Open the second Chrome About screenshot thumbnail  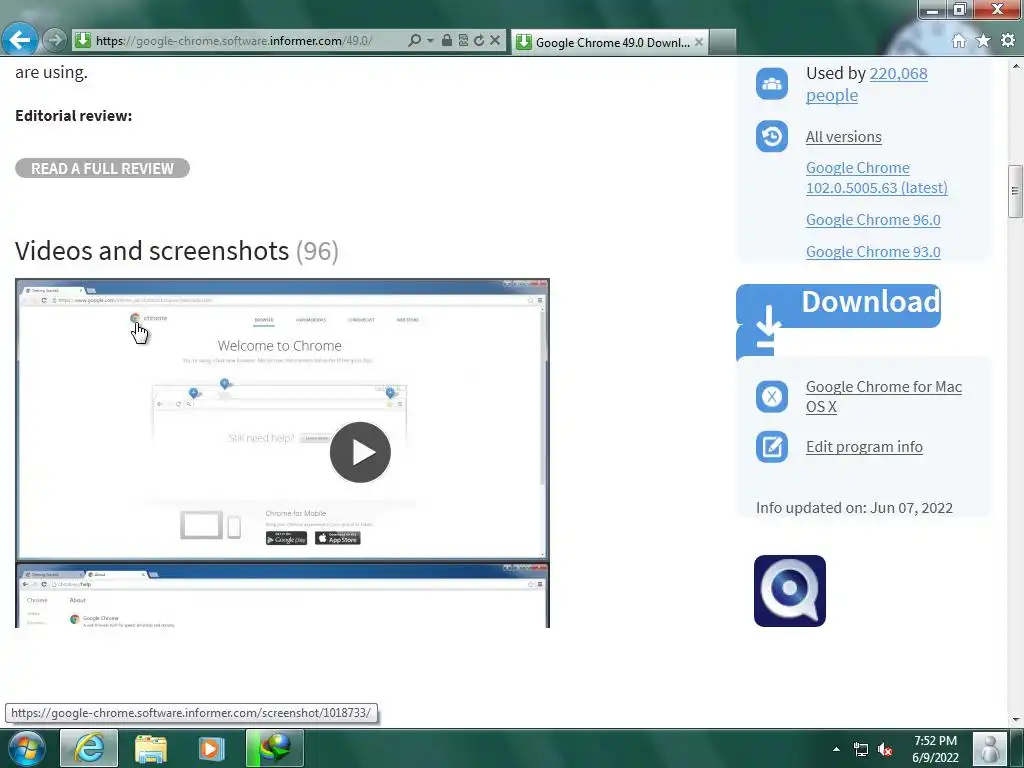pyautogui.click(x=282, y=595)
